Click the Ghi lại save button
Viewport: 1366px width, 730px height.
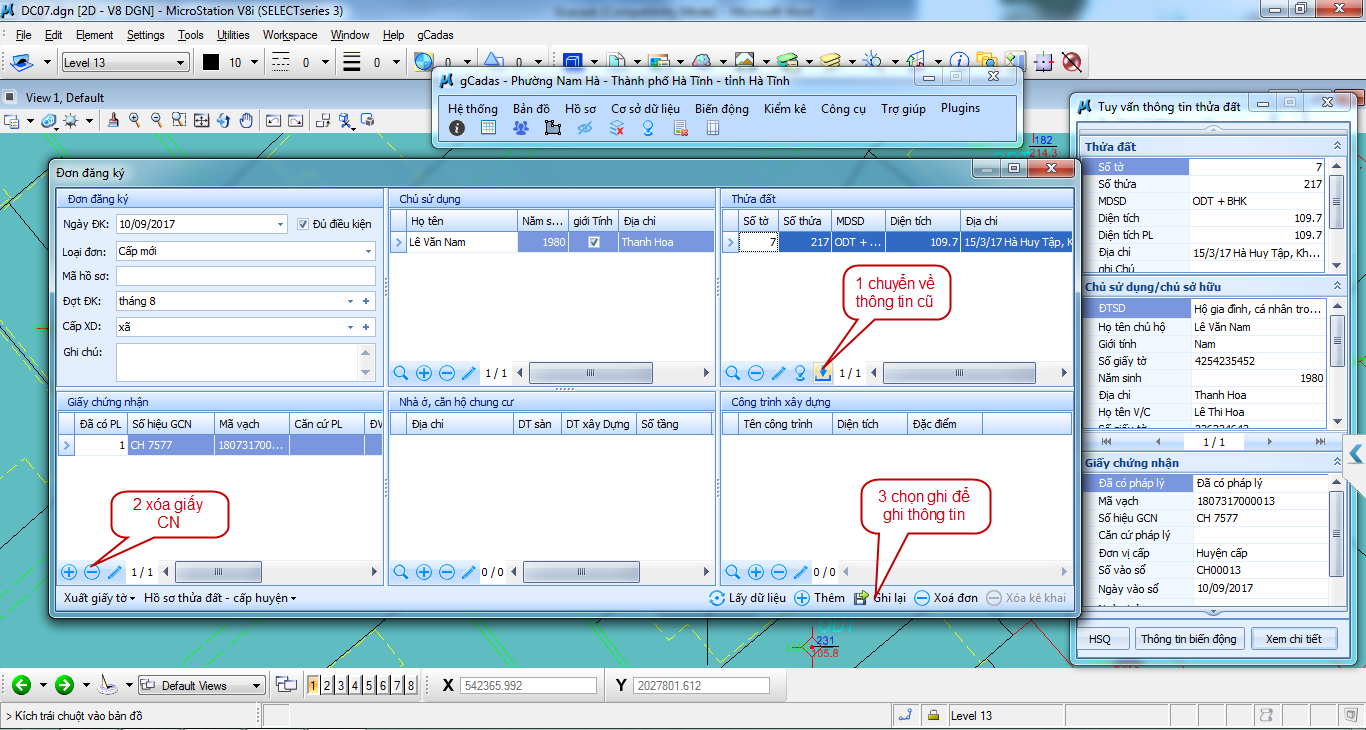click(x=879, y=598)
